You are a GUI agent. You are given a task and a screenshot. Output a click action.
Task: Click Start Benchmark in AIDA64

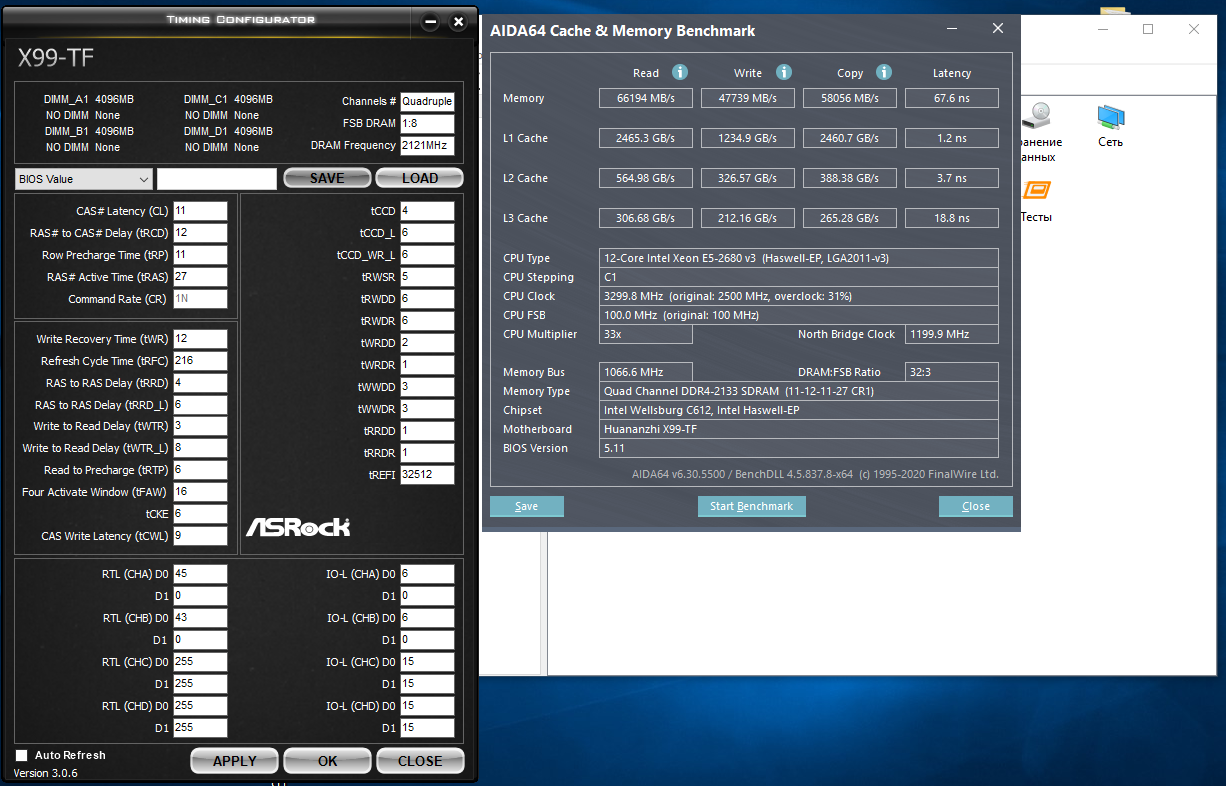tap(751, 506)
